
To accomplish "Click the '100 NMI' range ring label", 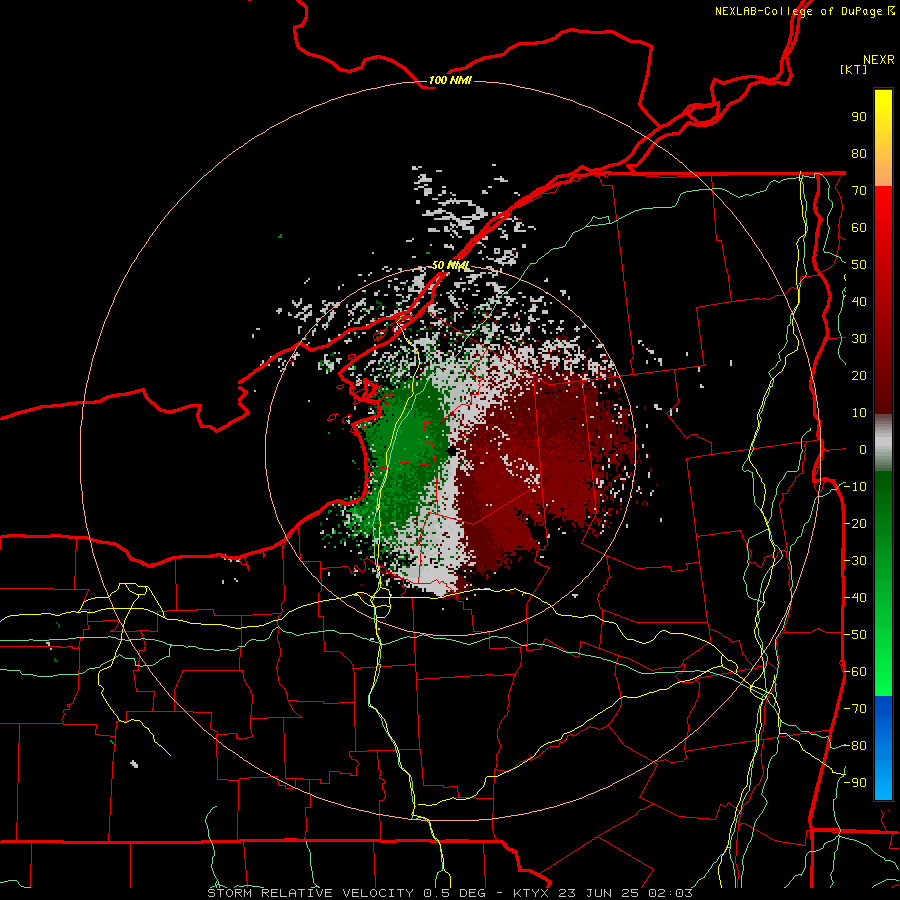I will tap(450, 80).
